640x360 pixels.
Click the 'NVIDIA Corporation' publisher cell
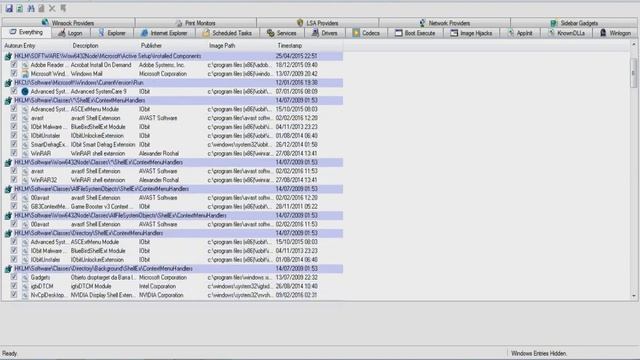[x=161, y=295]
